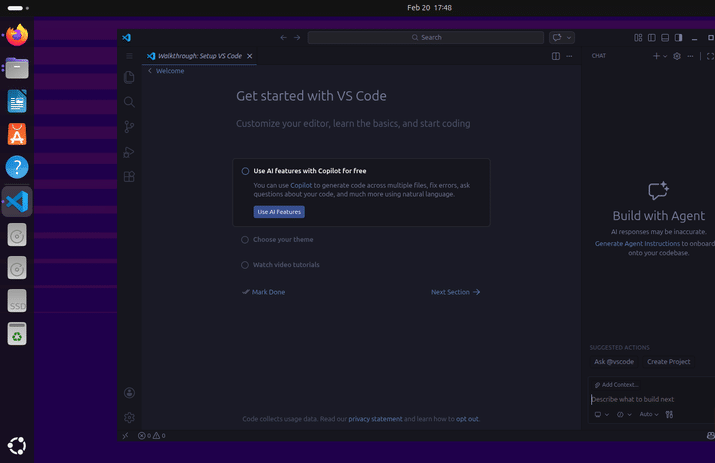
Task: Open the Run and Debug view
Action: coord(129,152)
